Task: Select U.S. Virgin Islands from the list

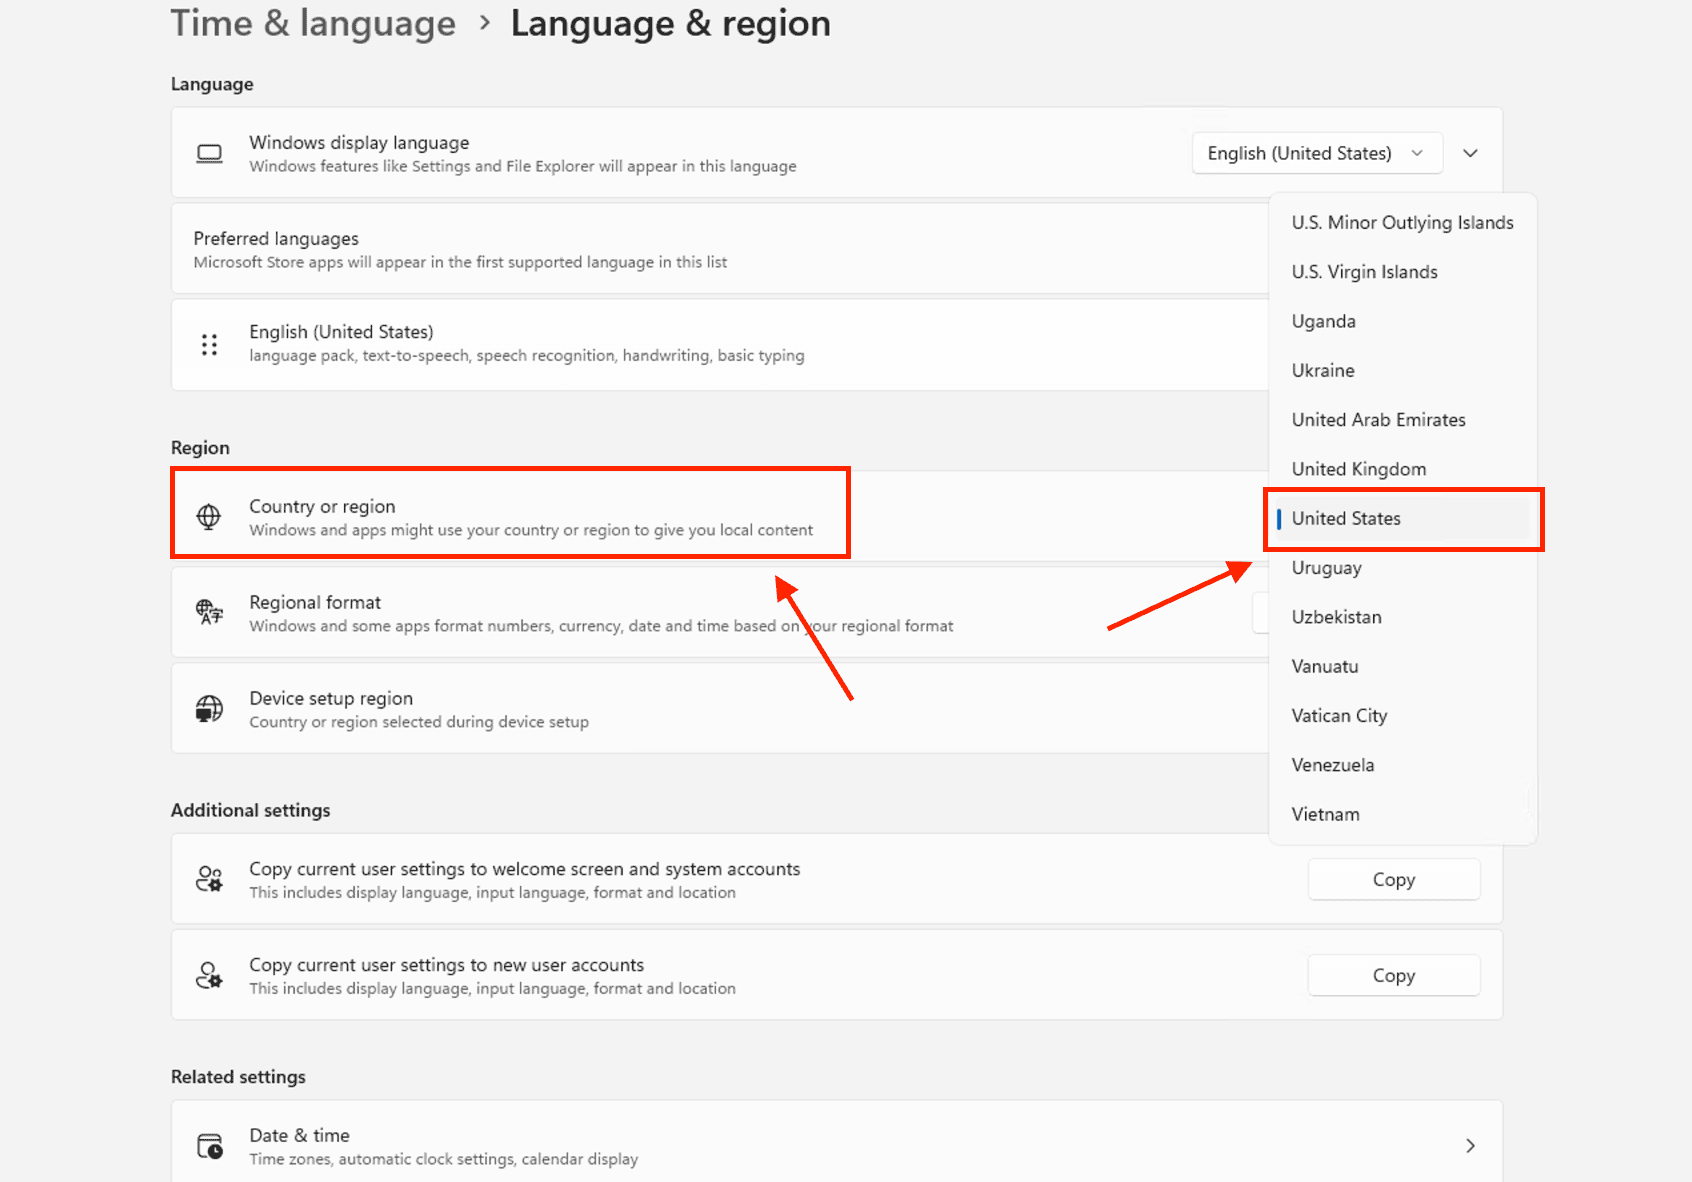Action: pos(1364,272)
